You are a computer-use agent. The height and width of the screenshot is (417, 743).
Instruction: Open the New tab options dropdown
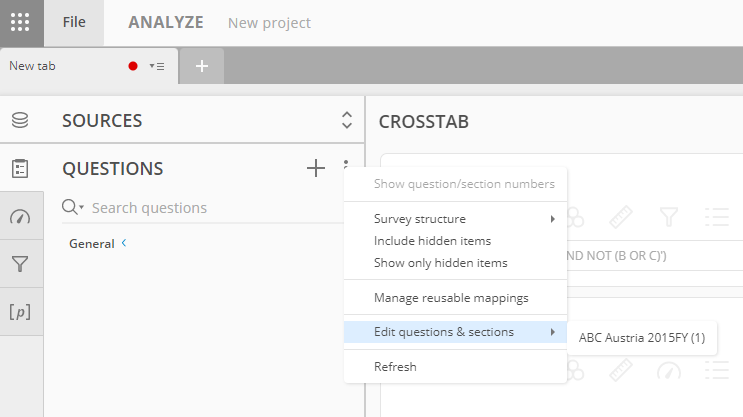157,66
